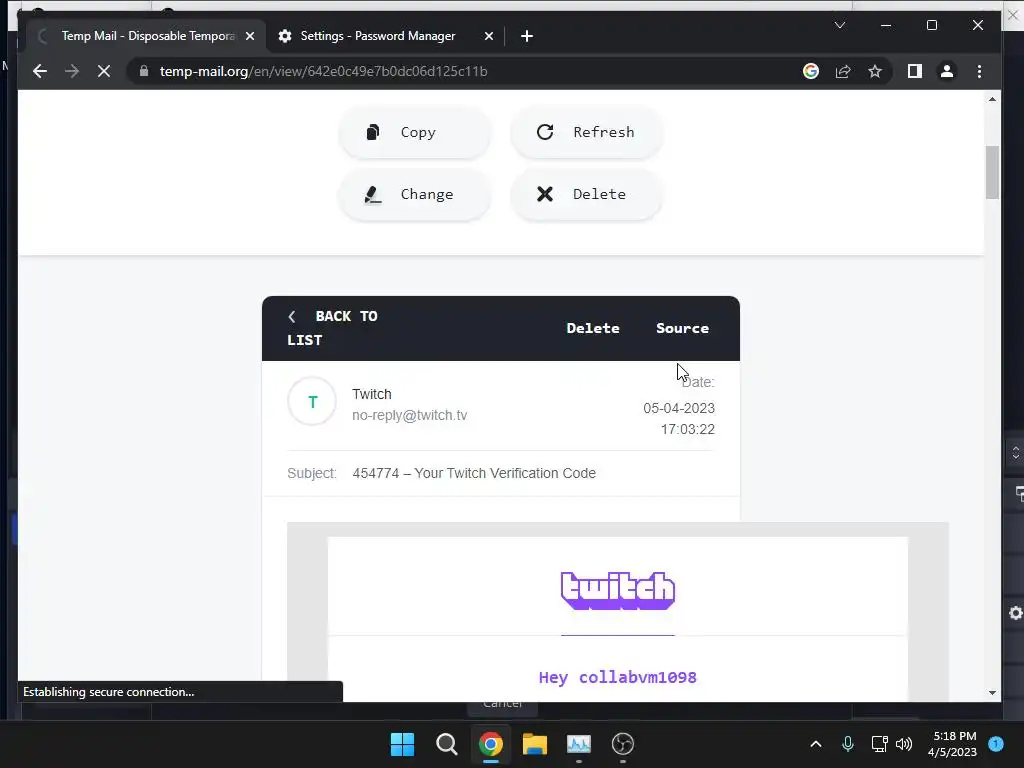Close the Temp Mail tab
This screenshot has width=1024, height=768.
249,36
